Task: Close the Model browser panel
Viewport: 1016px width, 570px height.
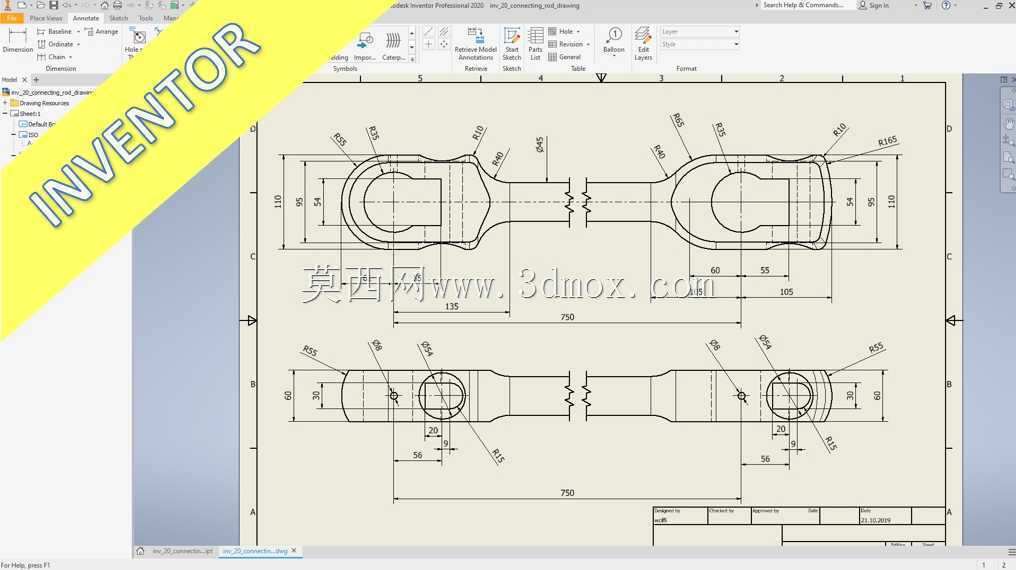Action: coord(25,80)
